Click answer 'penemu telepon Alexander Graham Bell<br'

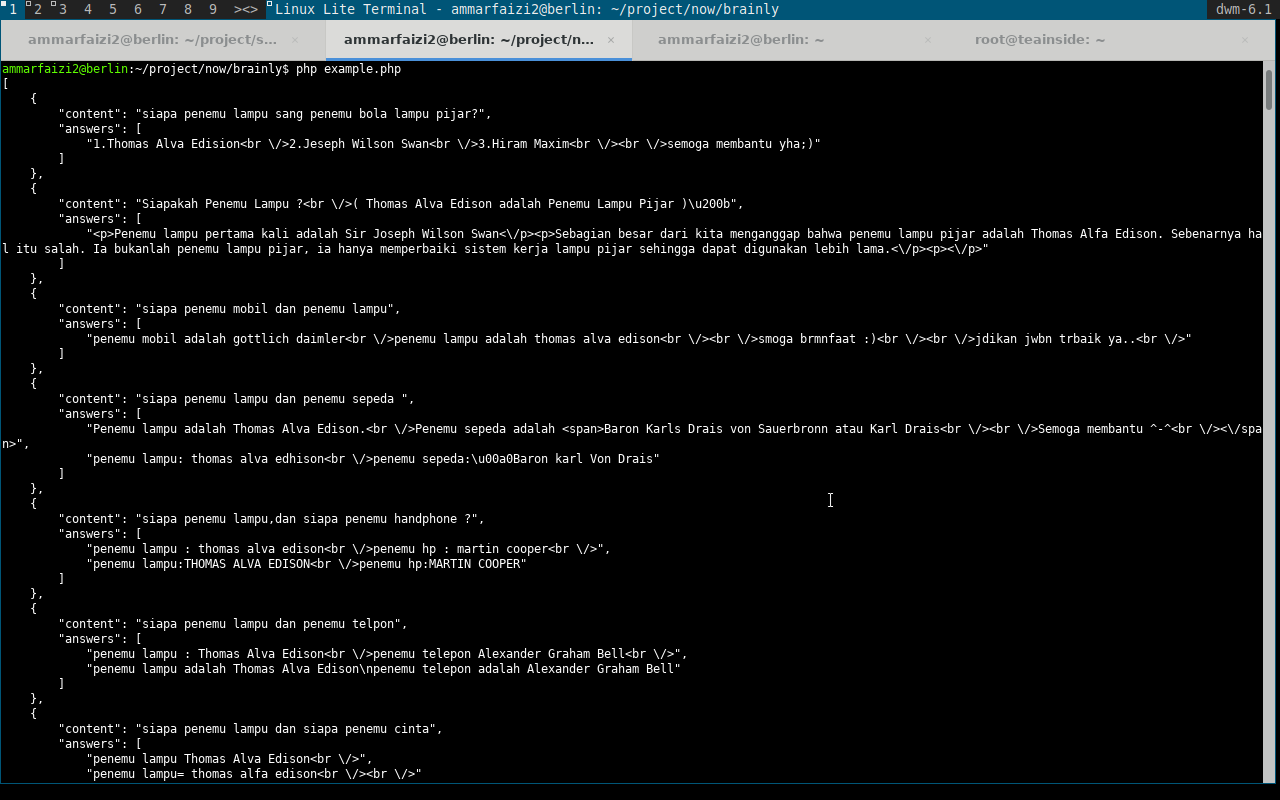(x=387, y=654)
